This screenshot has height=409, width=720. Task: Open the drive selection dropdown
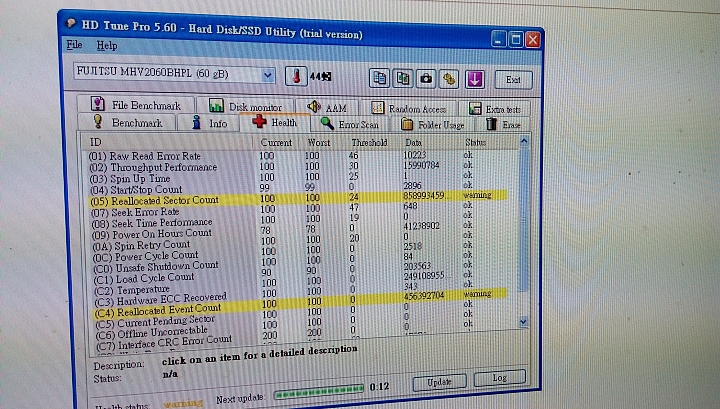coord(268,75)
